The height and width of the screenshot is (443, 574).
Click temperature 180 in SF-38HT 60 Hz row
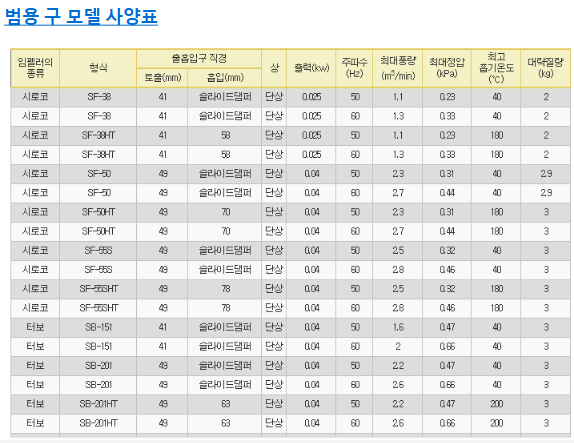(497, 155)
